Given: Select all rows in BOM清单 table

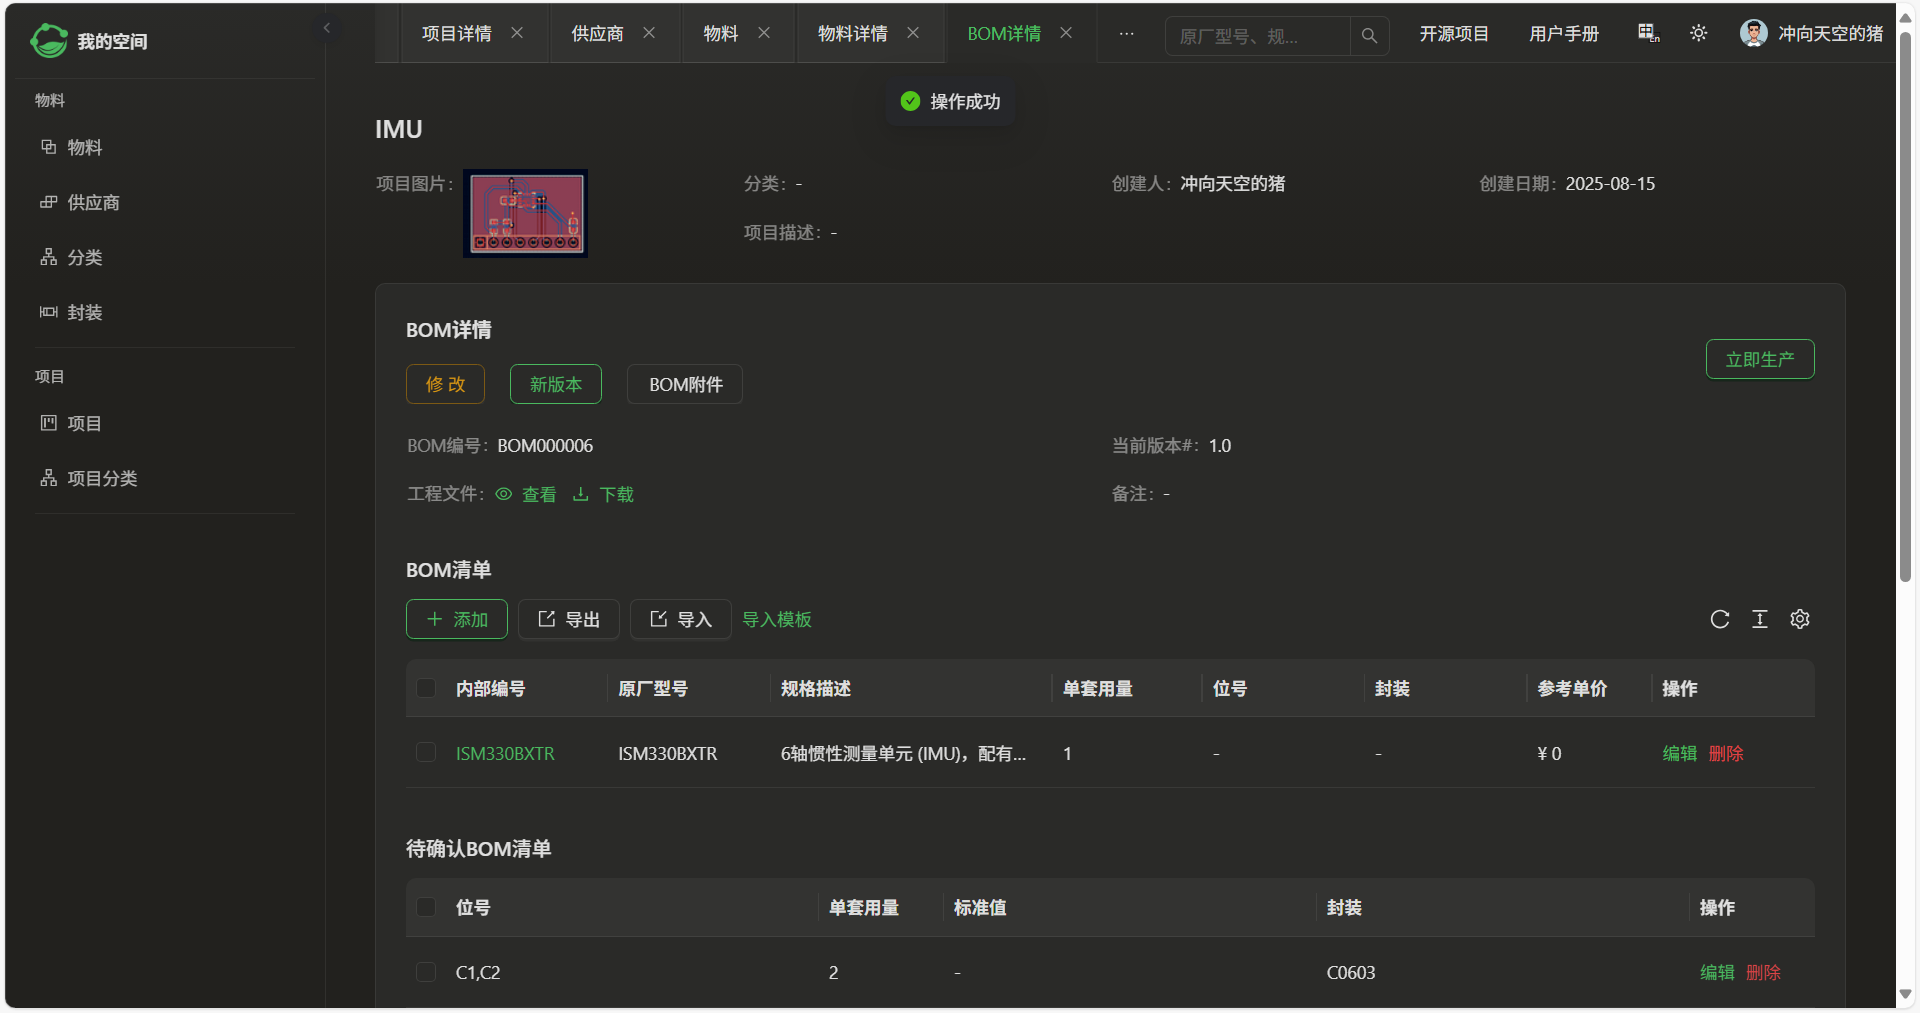Looking at the screenshot, I should pos(426,688).
